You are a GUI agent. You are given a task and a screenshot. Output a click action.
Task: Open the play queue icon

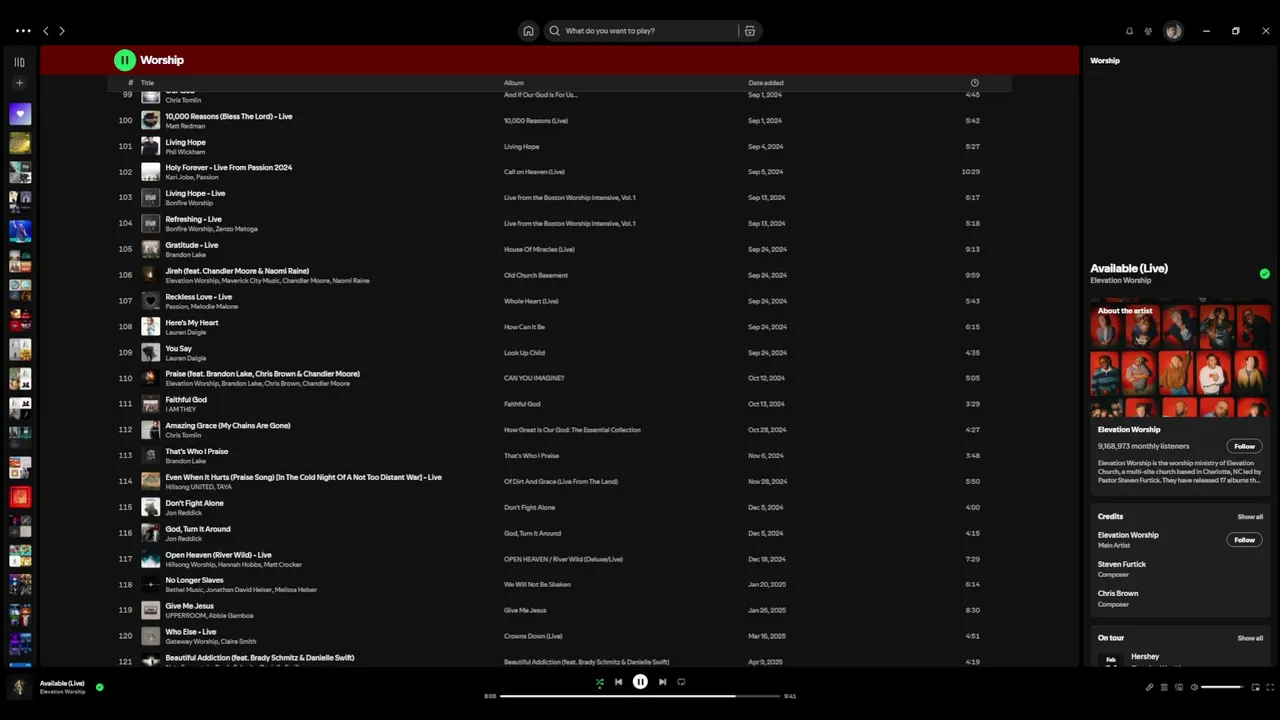(1164, 687)
